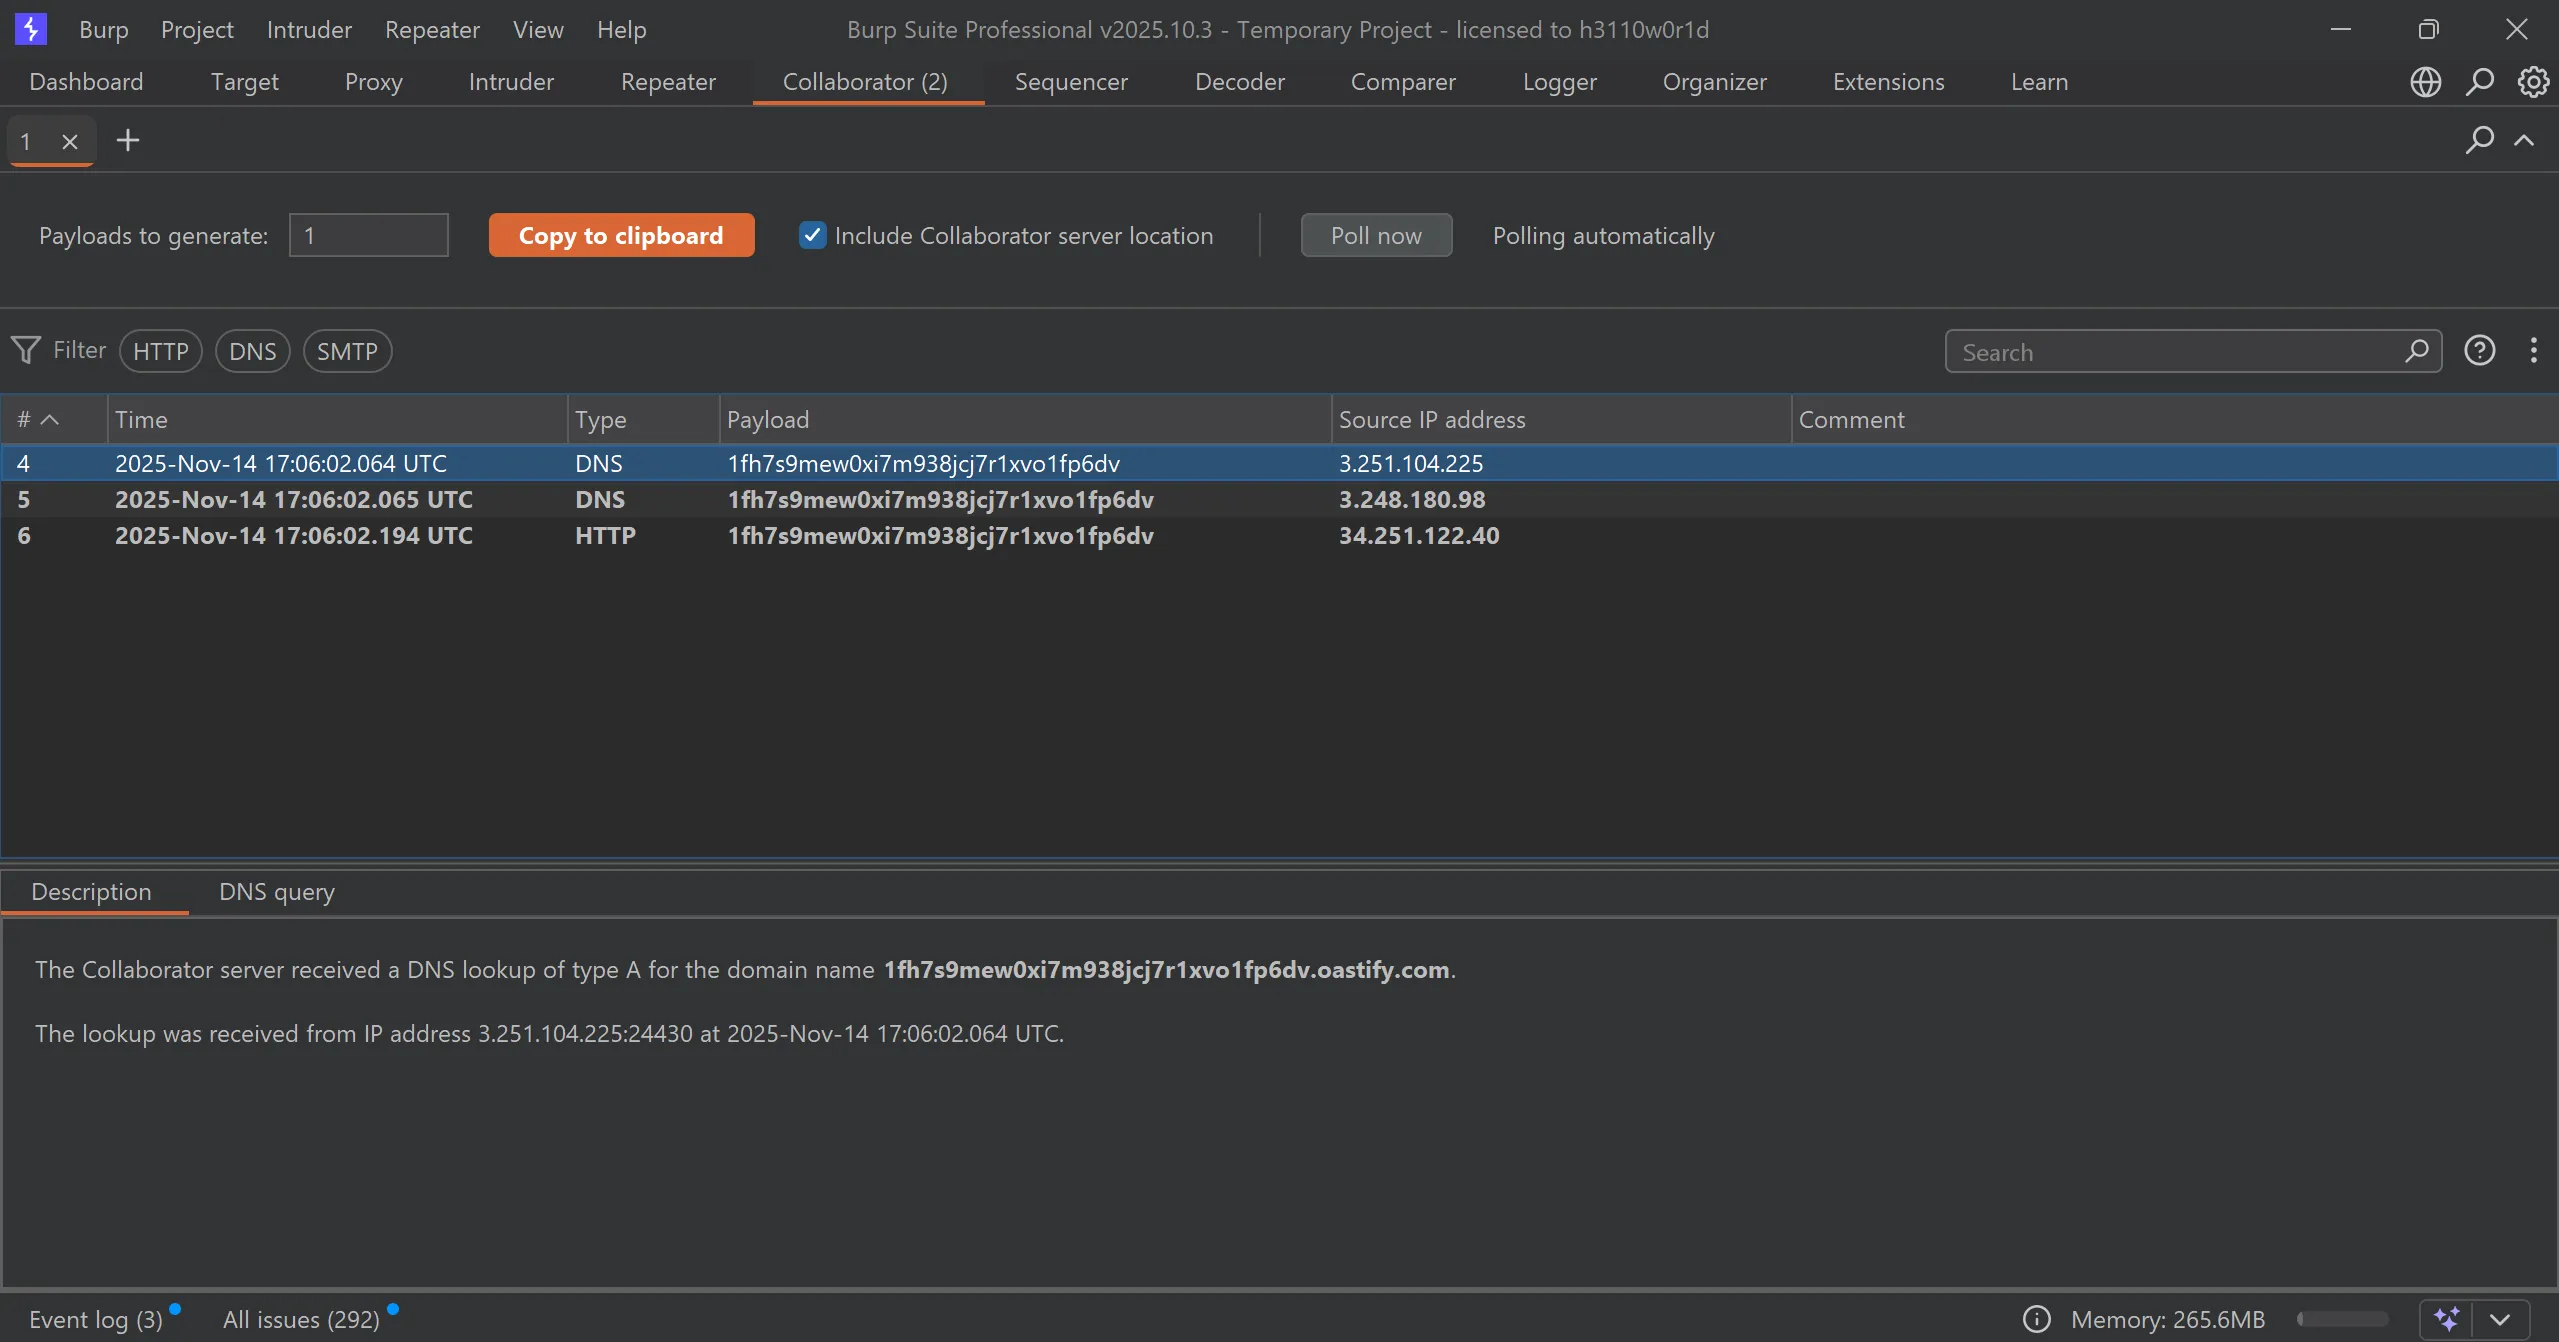Click the globe browser icon
Viewport: 2559px width, 1342px height.
[2425, 82]
